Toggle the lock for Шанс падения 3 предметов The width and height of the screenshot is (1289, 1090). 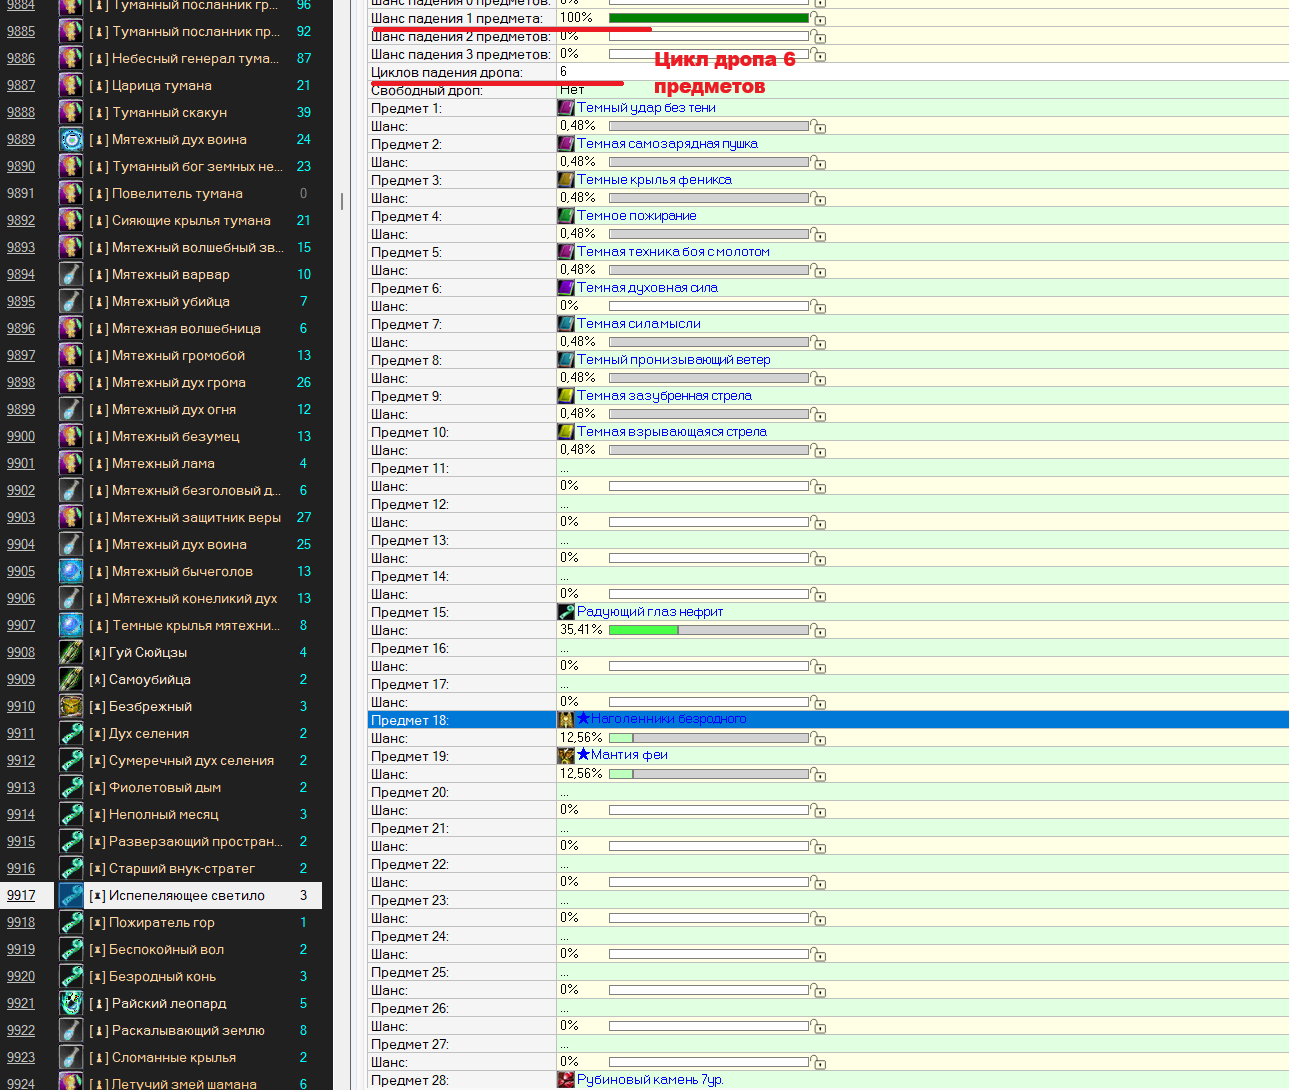pyautogui.click(x=819, y=55)
